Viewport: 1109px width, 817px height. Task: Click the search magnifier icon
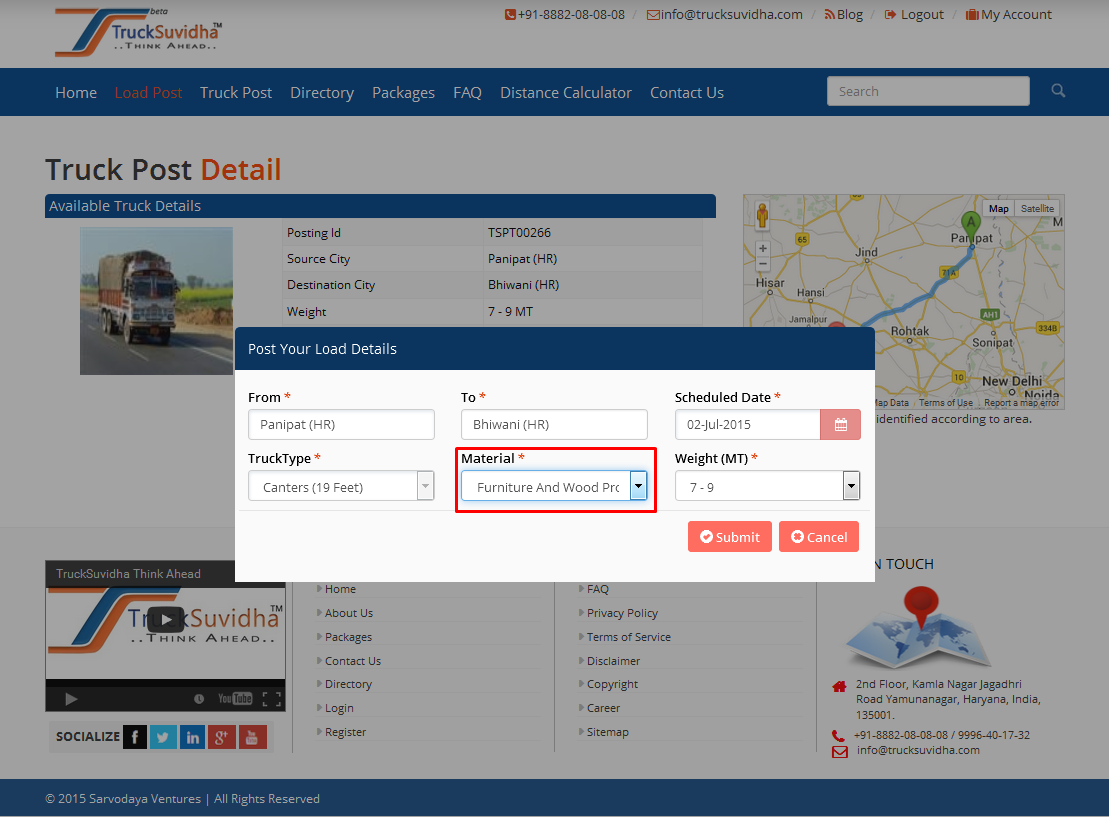pos(1058,91)
